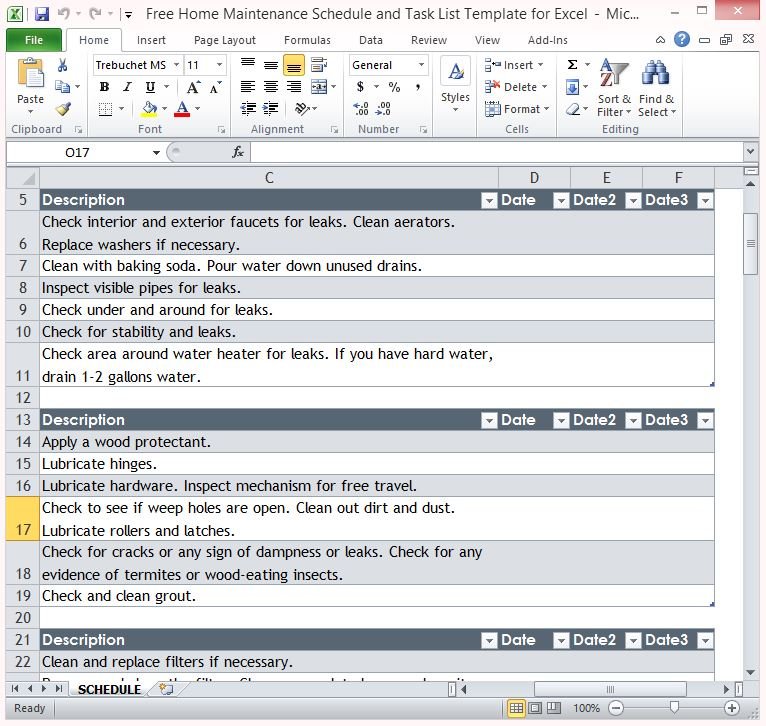This screenshot has width=766, height=726.
Task: Open Sort & Filter options
Action: pos(613,89)
